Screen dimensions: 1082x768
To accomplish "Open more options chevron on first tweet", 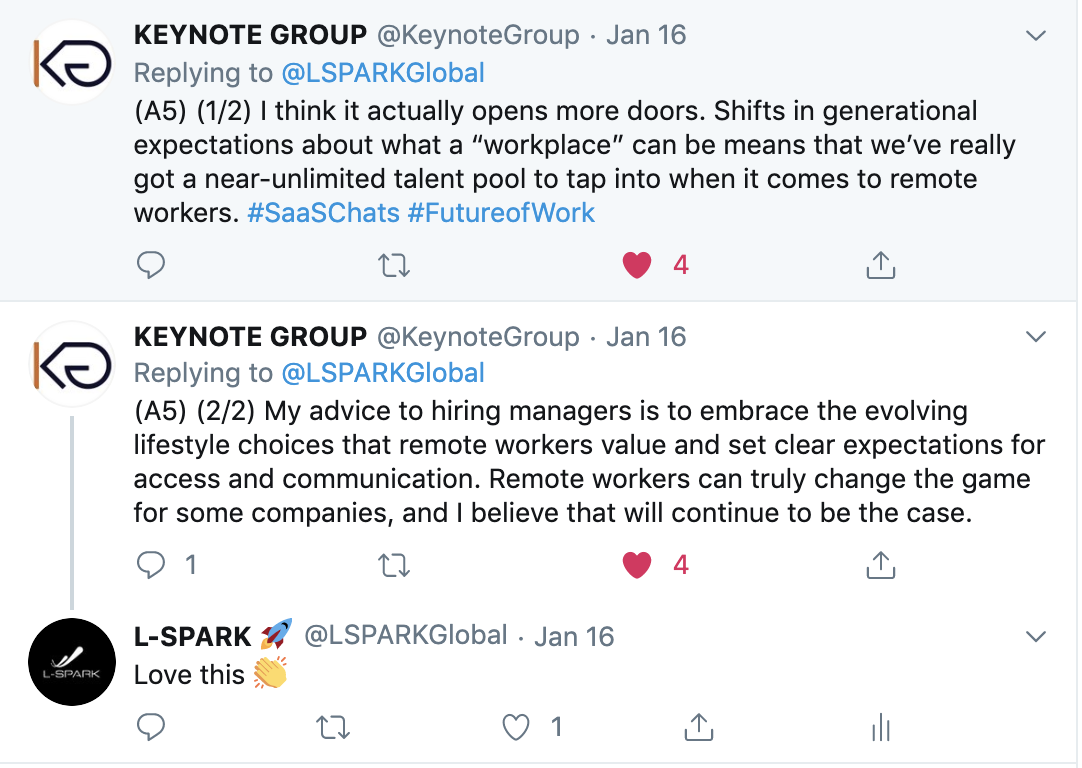I will click(1036, 35).
